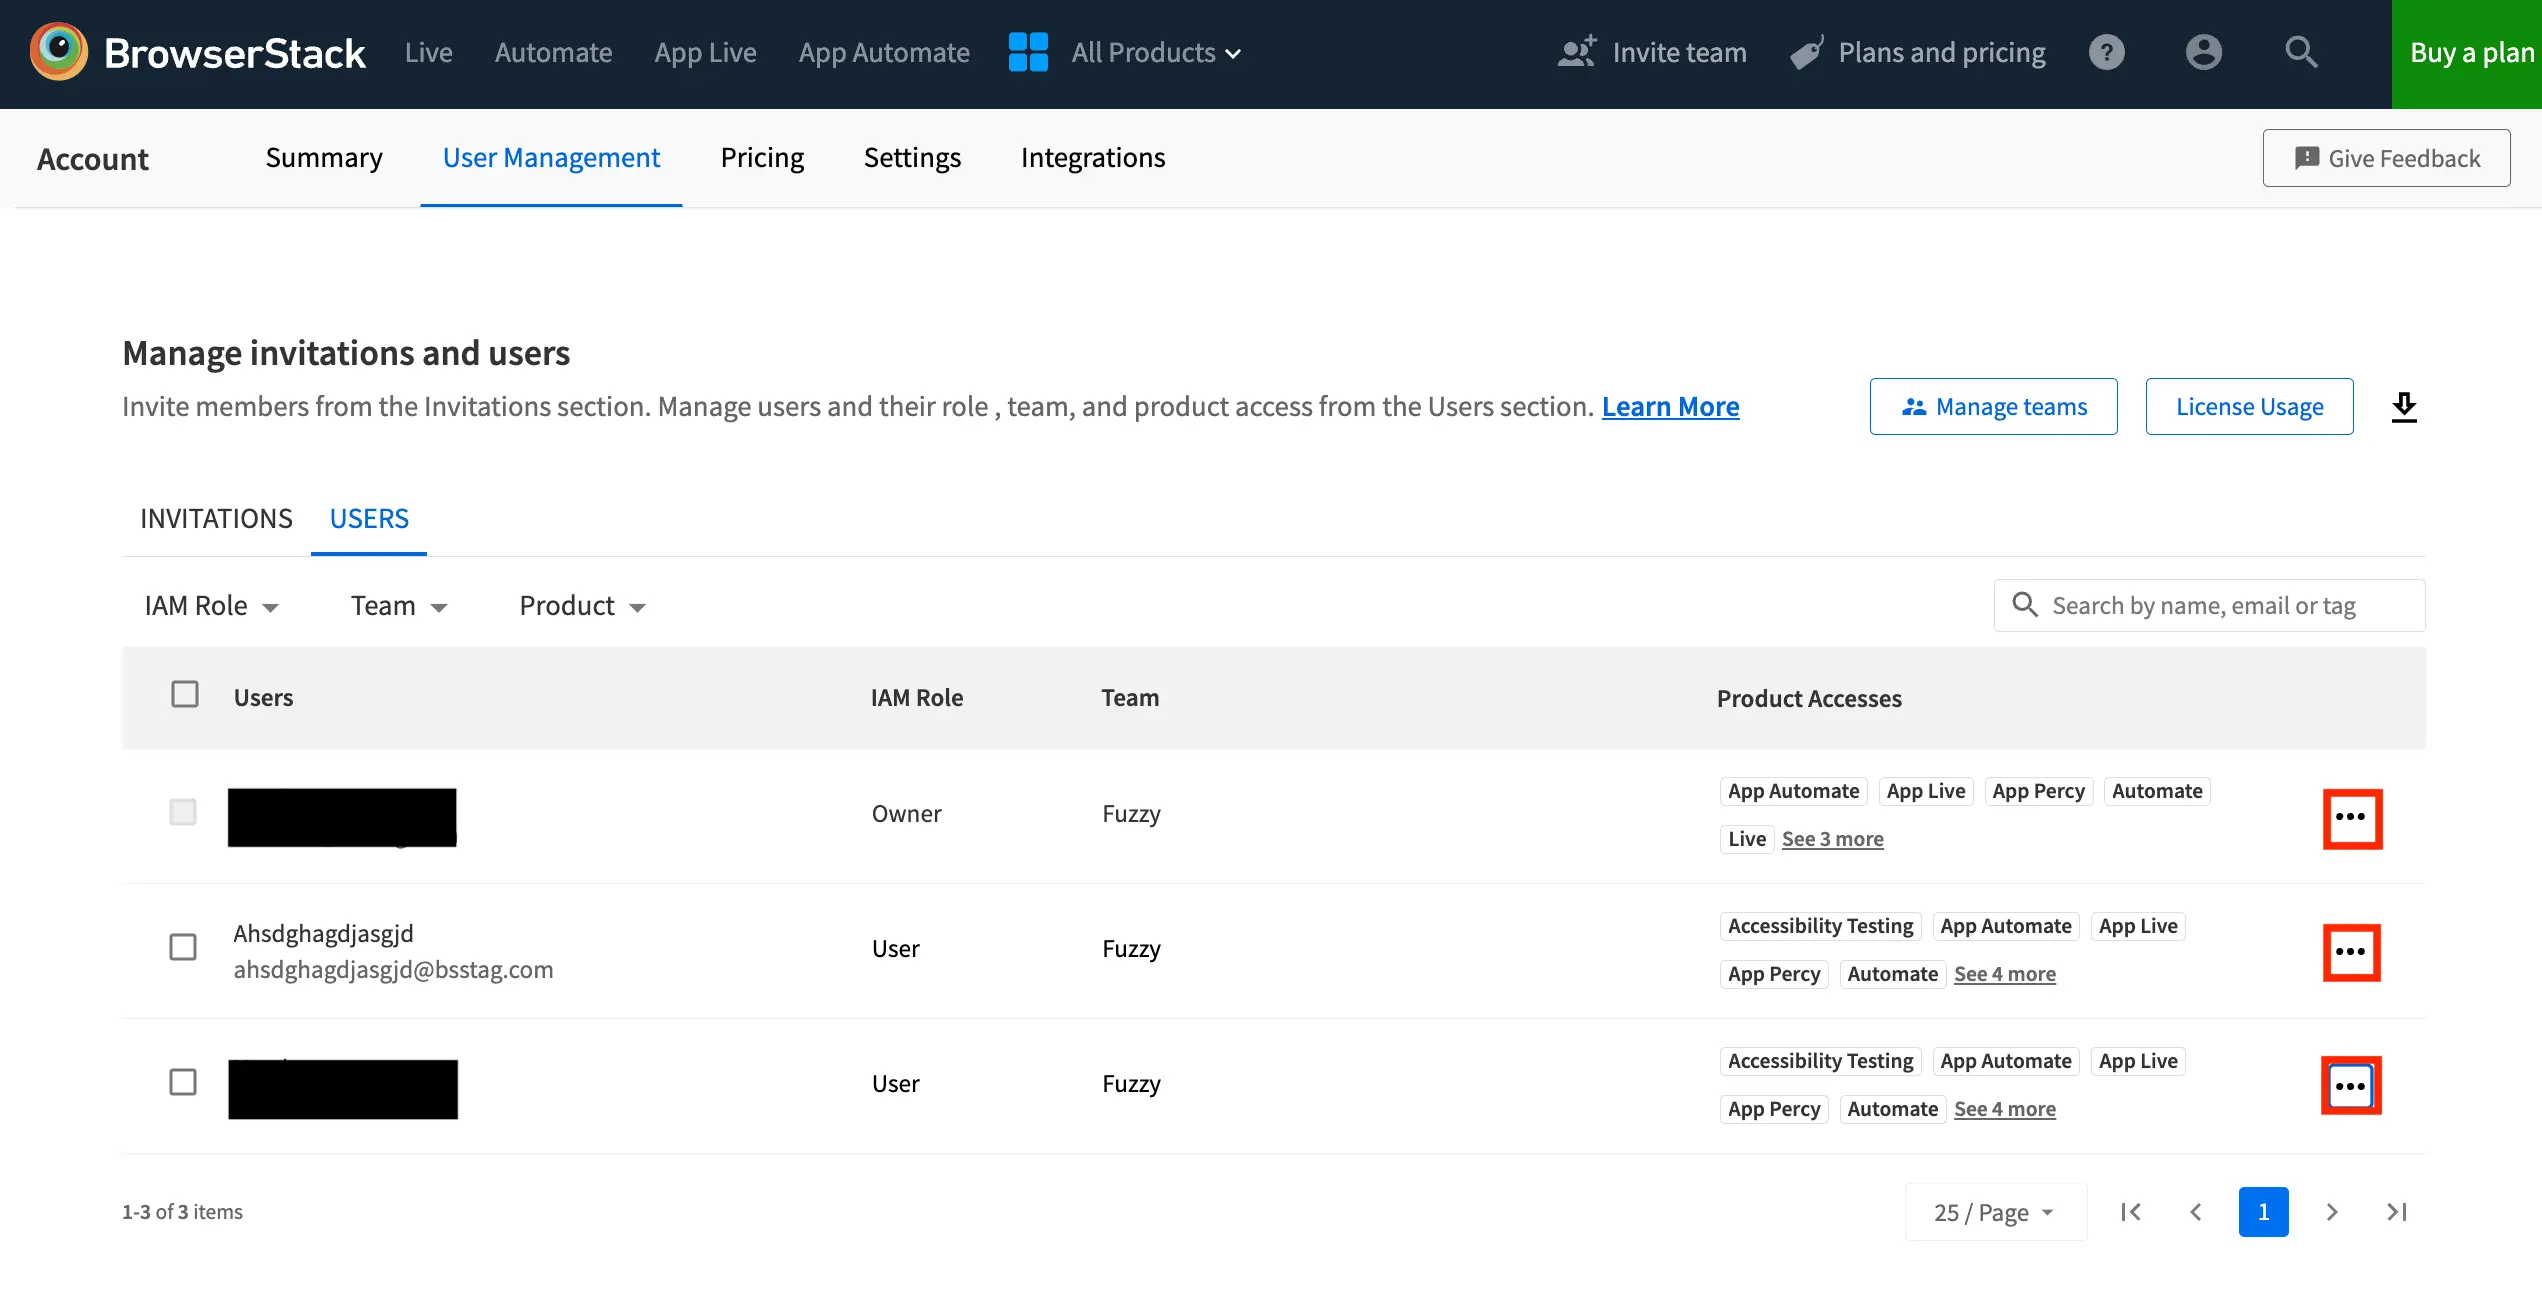Click the Manage teams button
This screenshot has width=2542, height=1311.
tap(1993, 407)
